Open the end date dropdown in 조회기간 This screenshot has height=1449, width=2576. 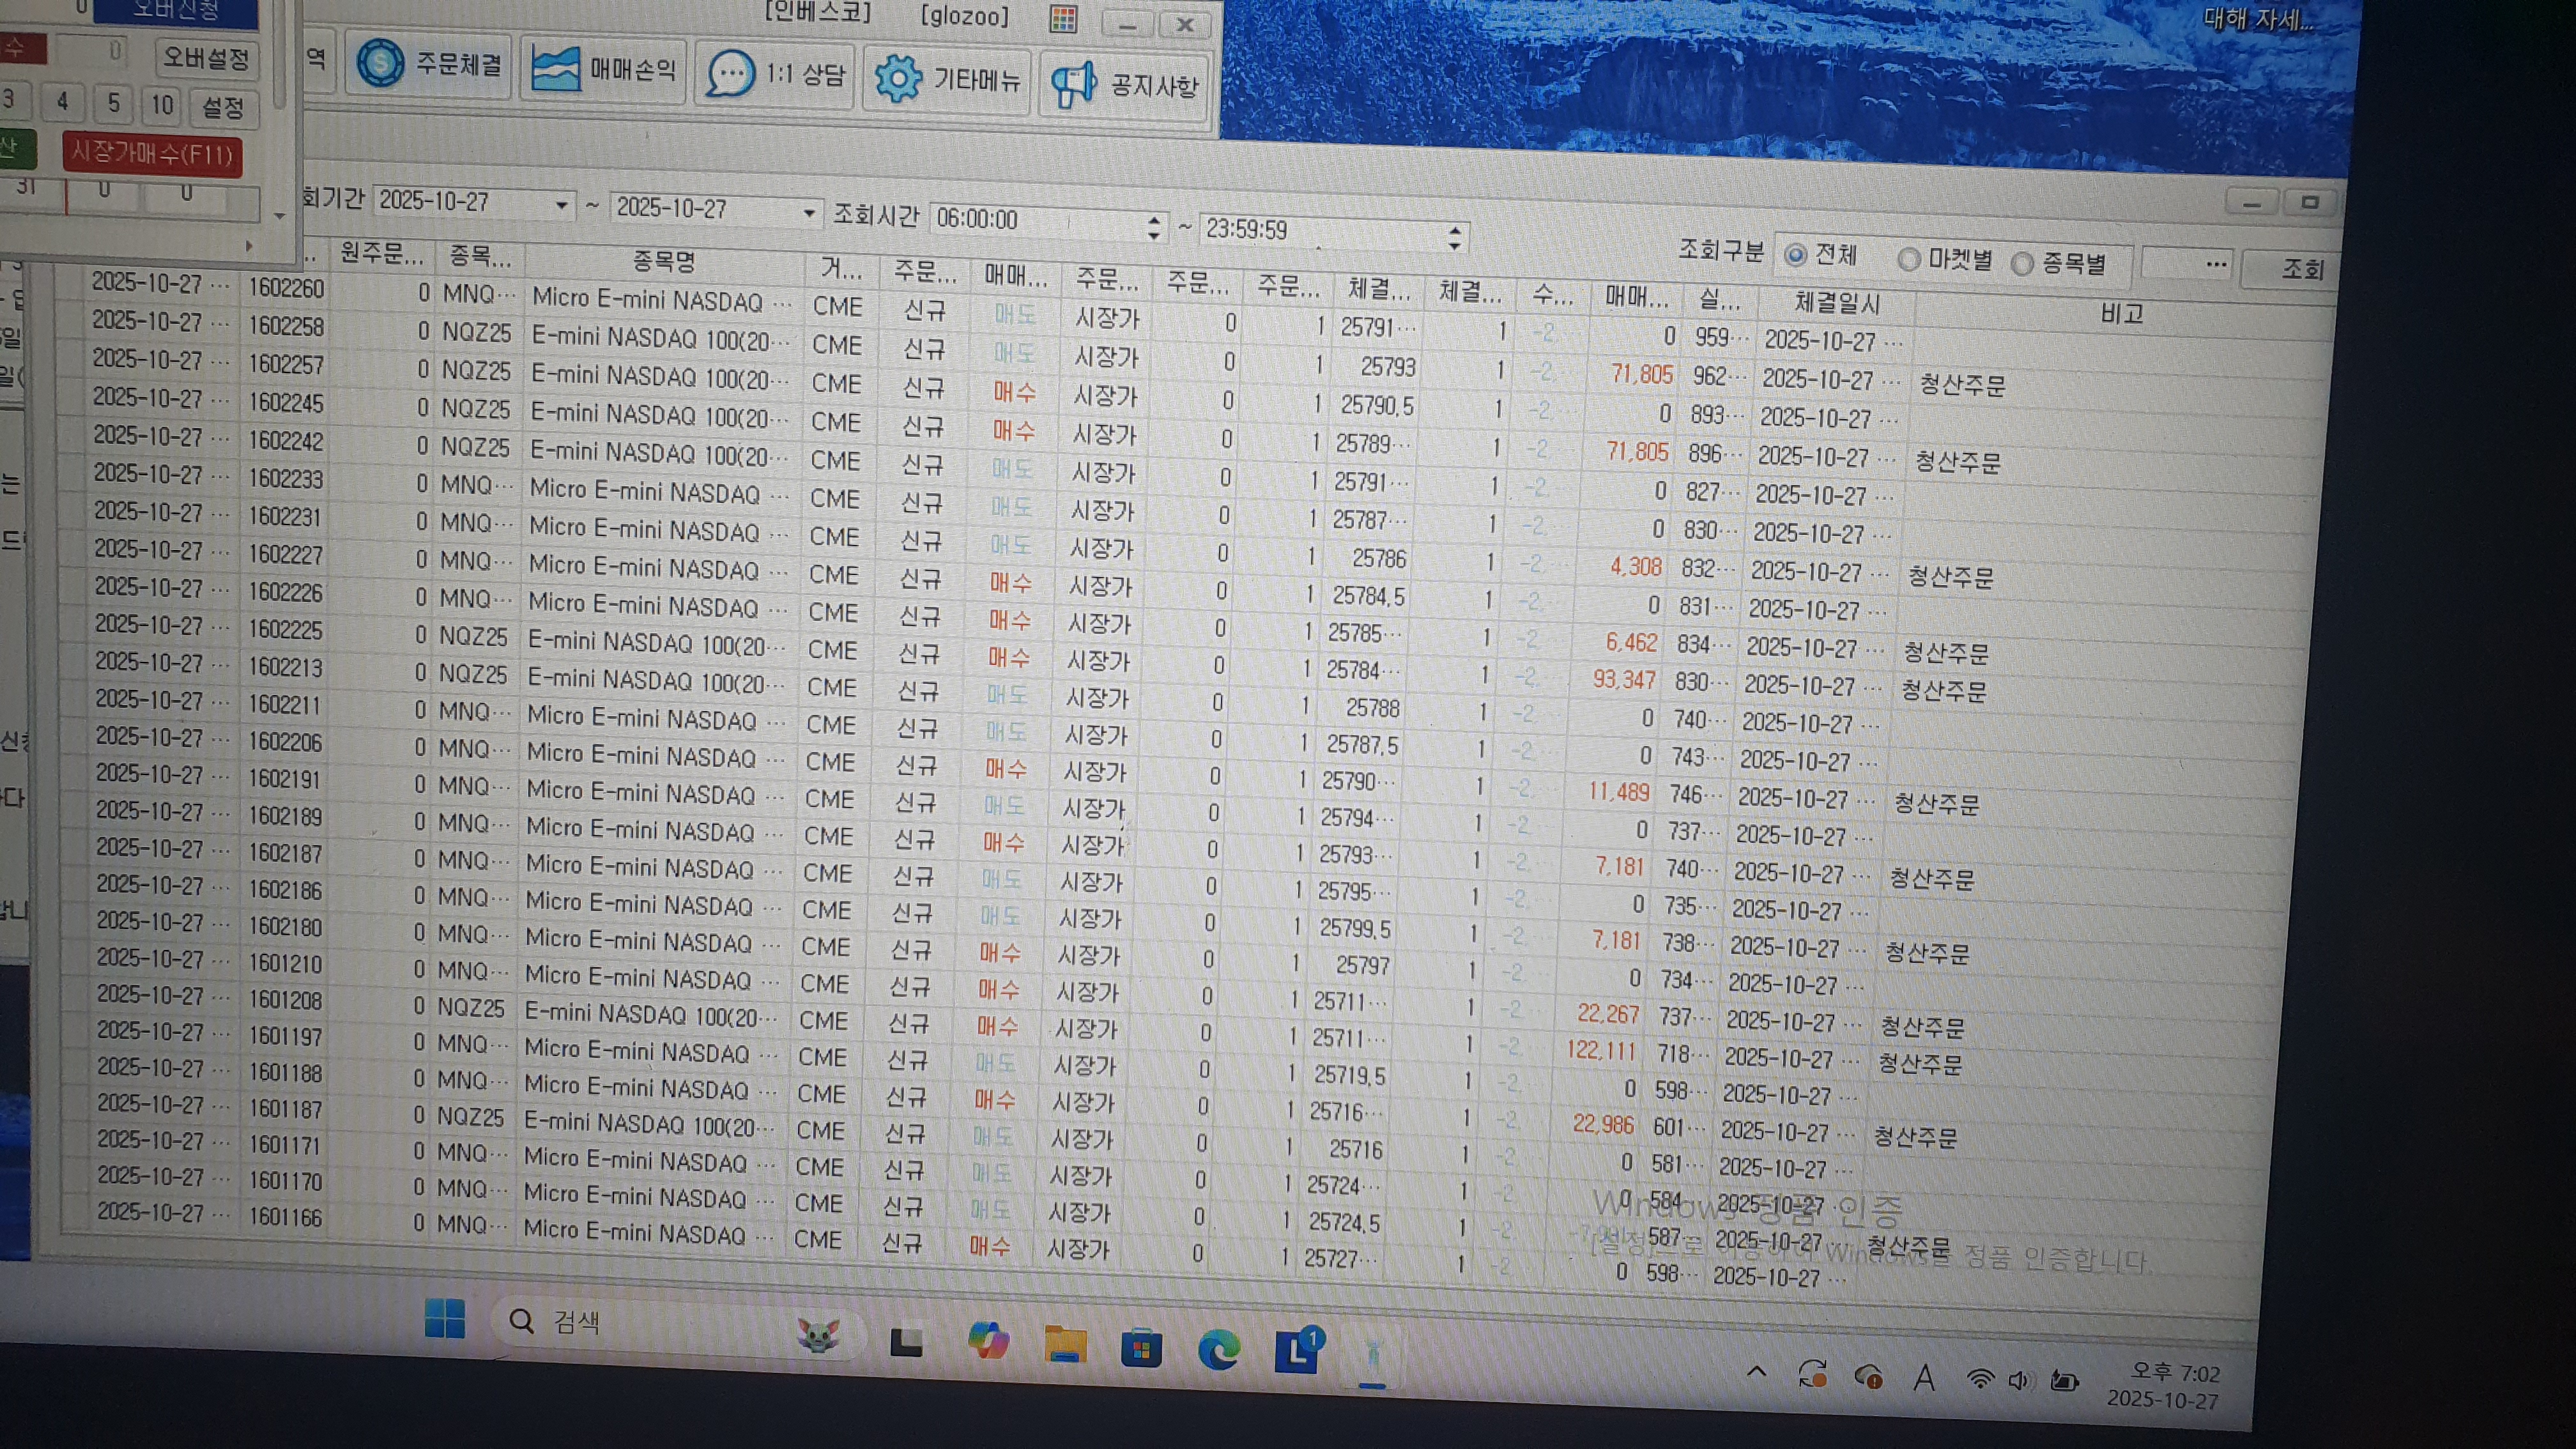pos(808,213)
